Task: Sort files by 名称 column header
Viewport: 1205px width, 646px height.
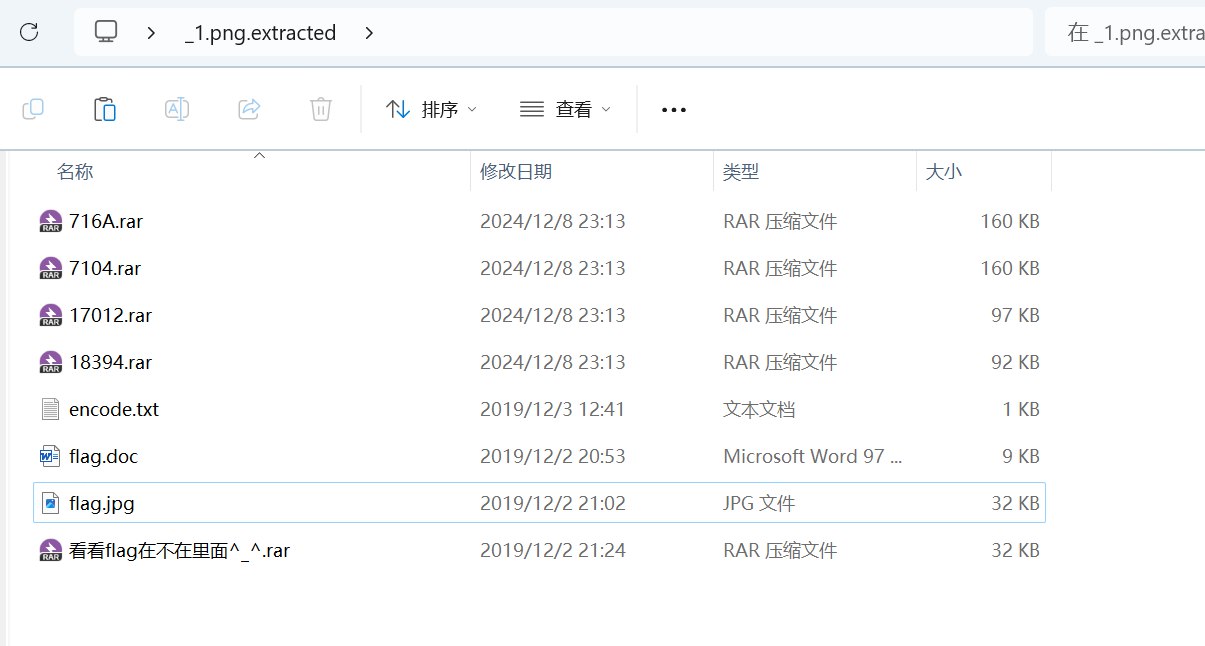Action: pos(75,172)
